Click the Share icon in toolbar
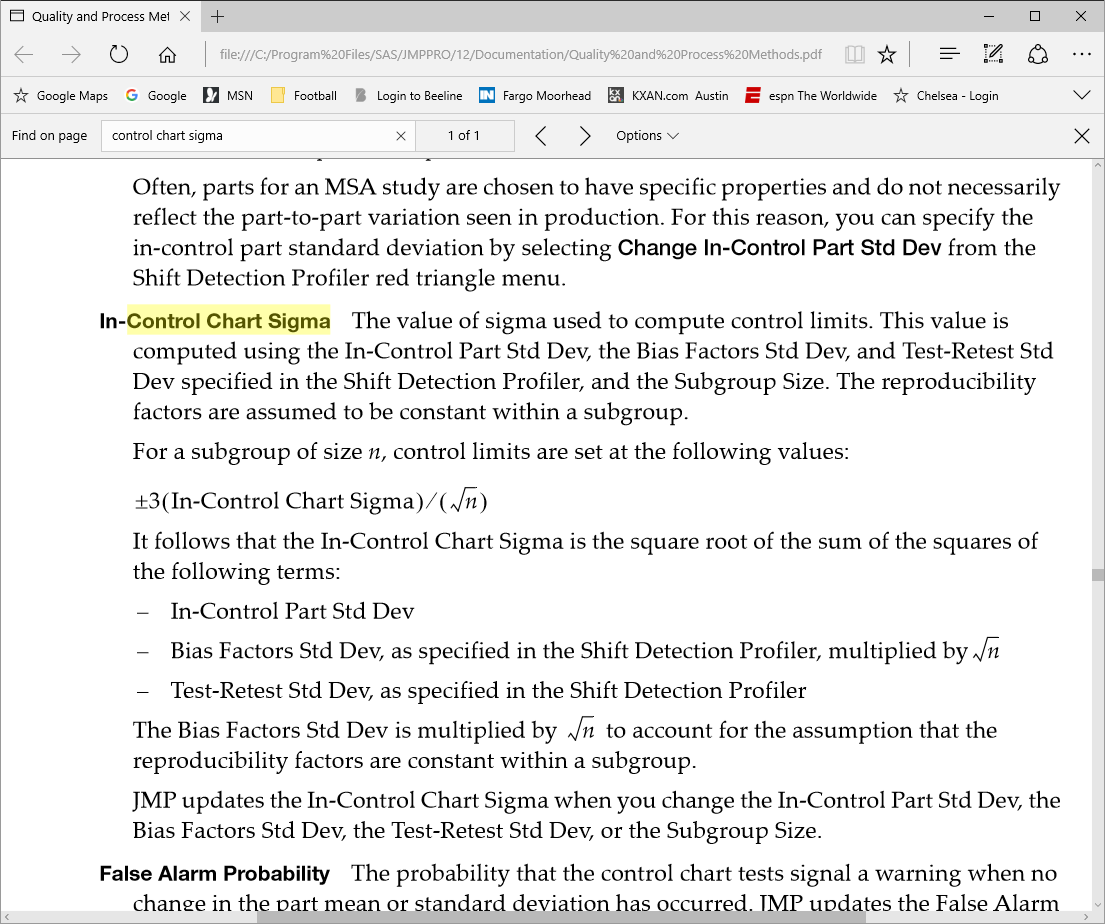 point(1038,55)
